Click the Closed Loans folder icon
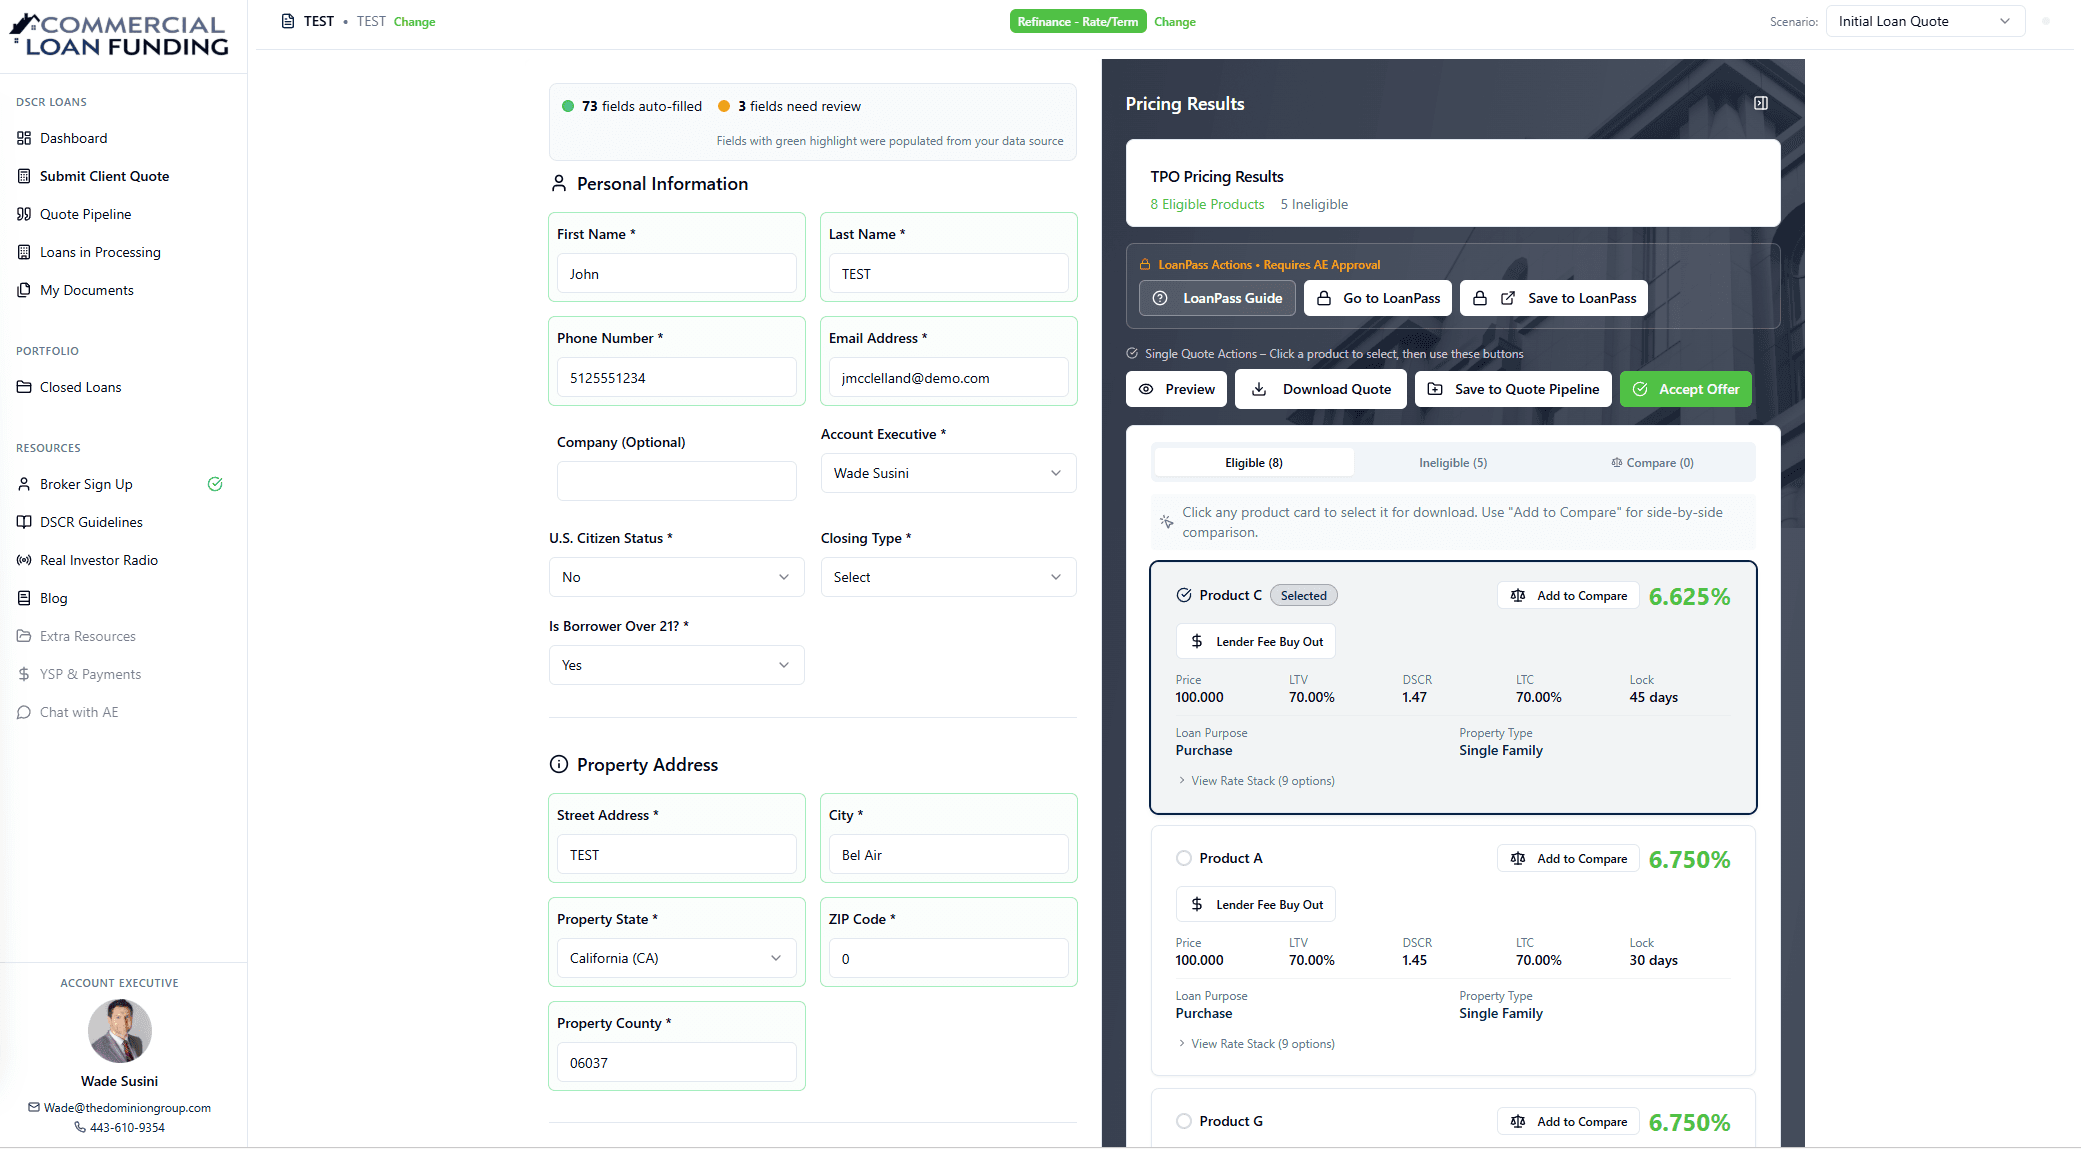The height and width of the screenshot is (1149, 2081). coord(24,387)
